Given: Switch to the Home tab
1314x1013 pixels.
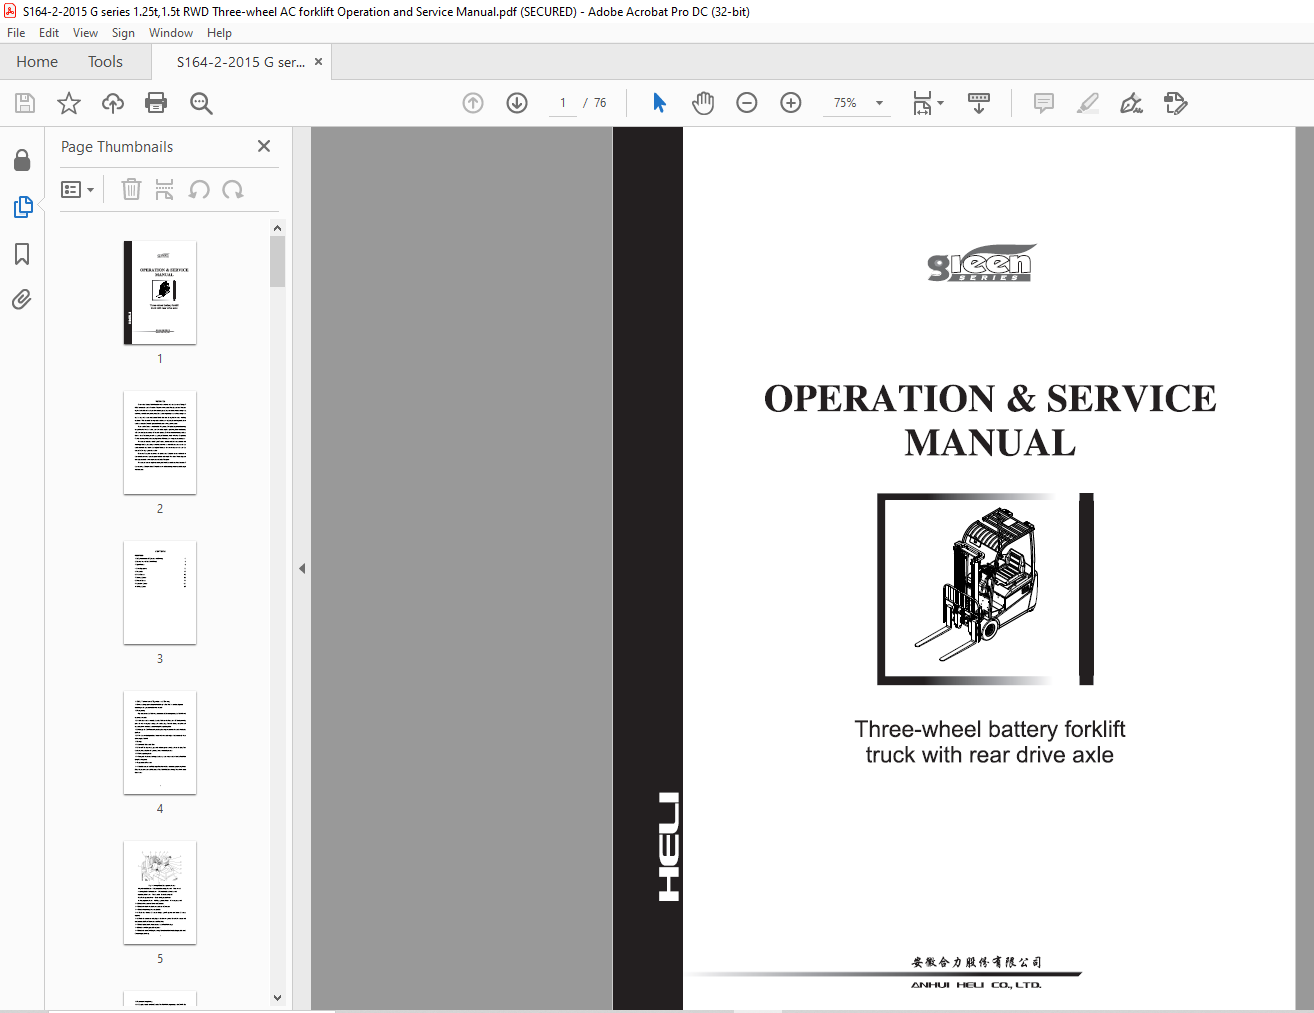Looking at the screenshot, I should point(37,62).
